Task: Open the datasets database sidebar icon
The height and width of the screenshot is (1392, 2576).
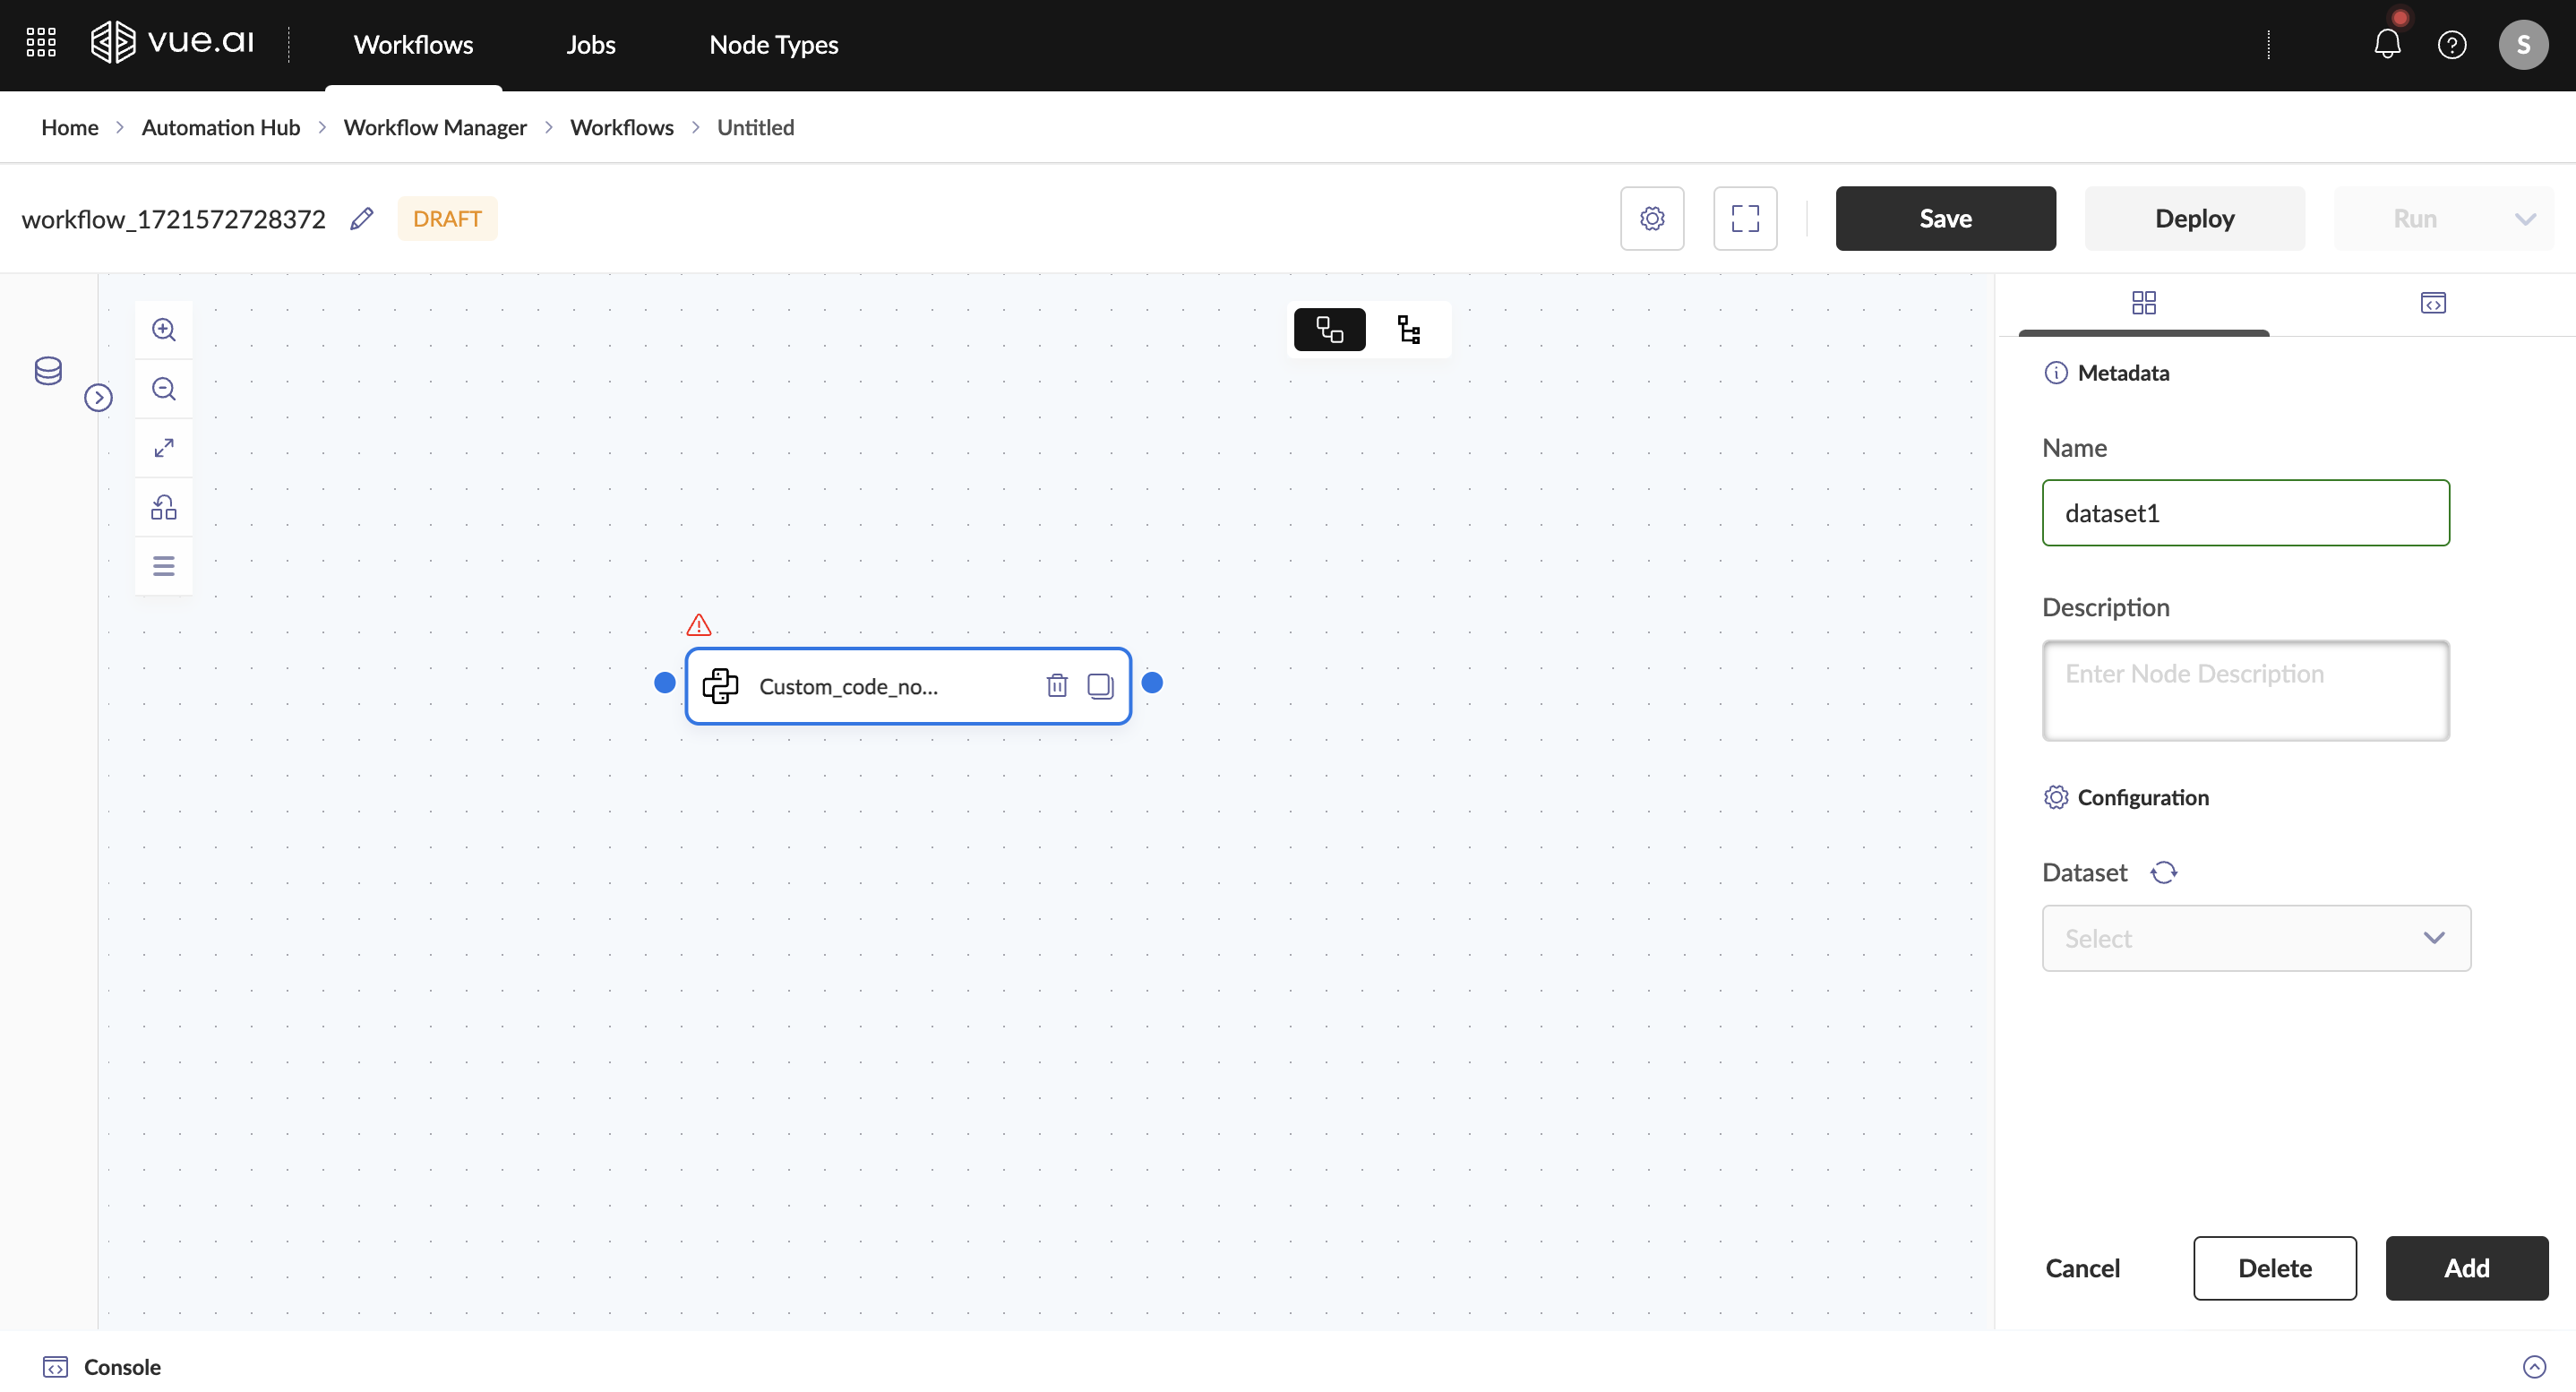Action: (x=48, y=371)
